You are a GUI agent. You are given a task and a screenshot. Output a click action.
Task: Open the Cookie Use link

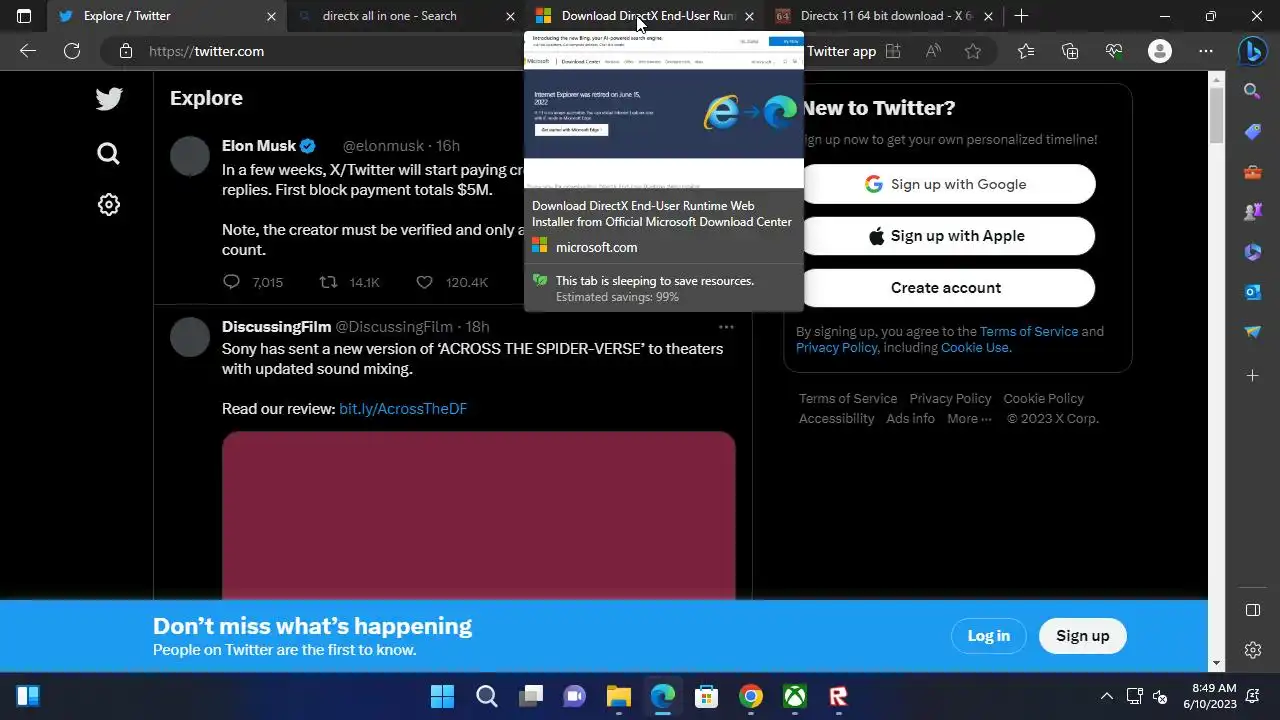[x=976, y=348]
